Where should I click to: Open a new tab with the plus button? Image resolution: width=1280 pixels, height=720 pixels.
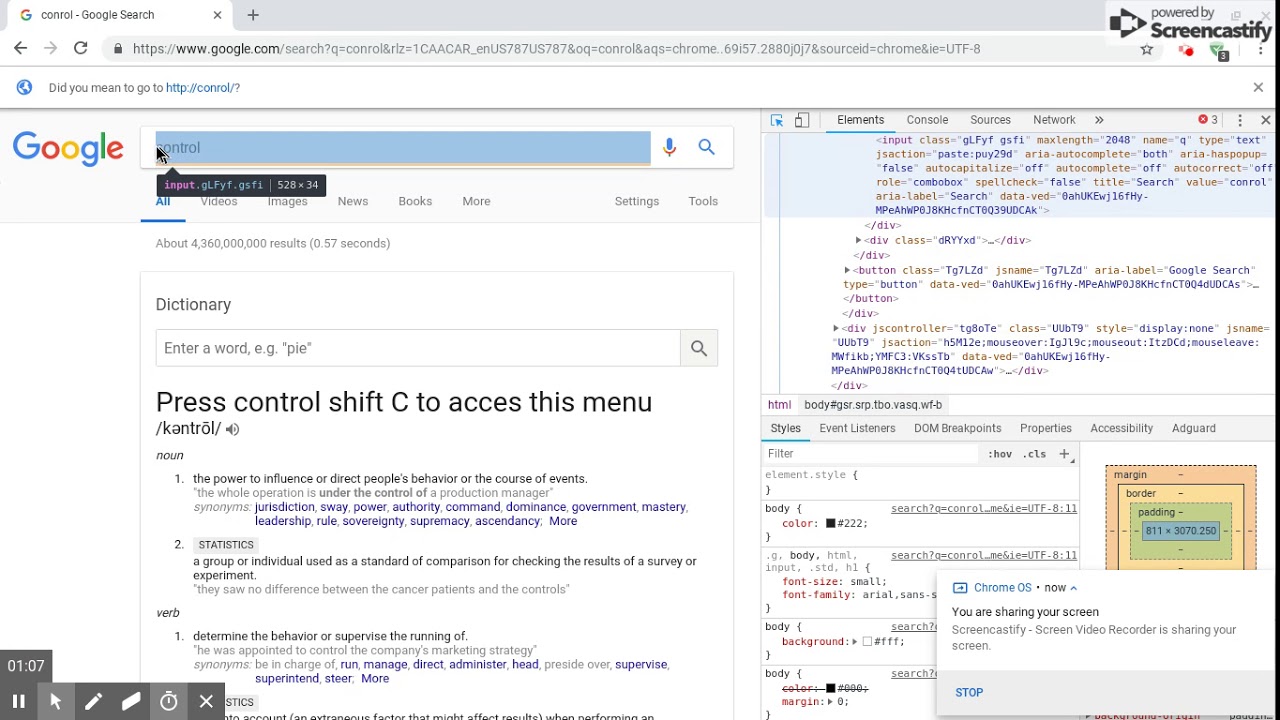pyautogui.click(x=253, y=15)
